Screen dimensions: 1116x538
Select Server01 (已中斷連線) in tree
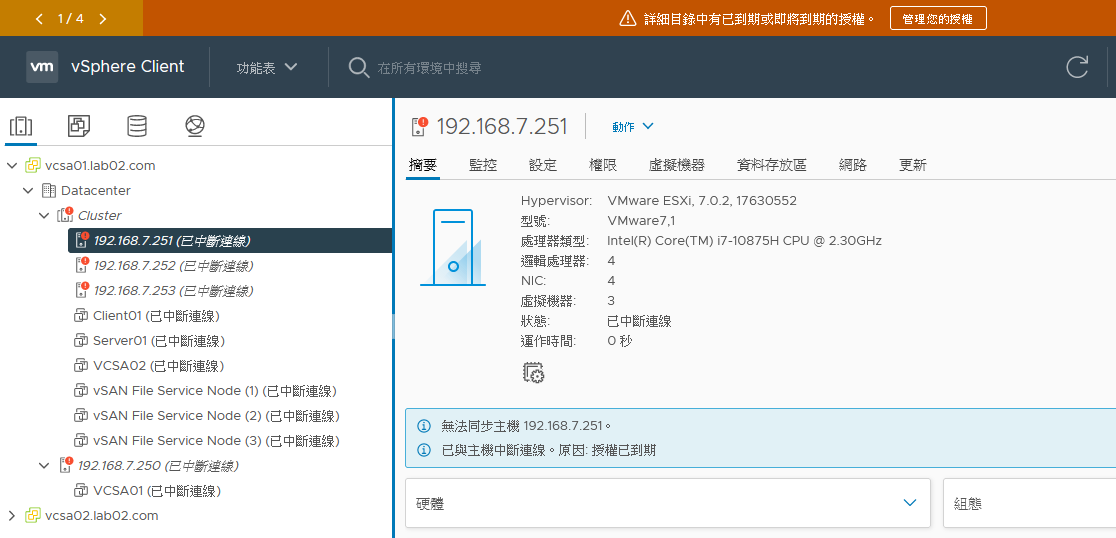click(x=159, y=341)
